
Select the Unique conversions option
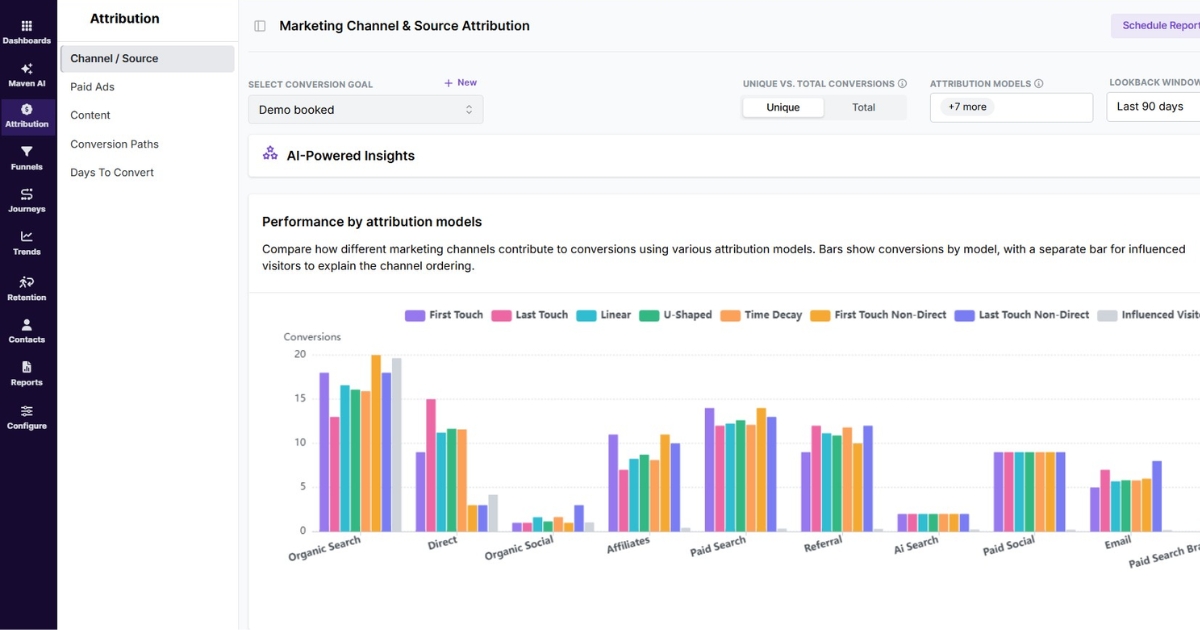pos(783,108)
